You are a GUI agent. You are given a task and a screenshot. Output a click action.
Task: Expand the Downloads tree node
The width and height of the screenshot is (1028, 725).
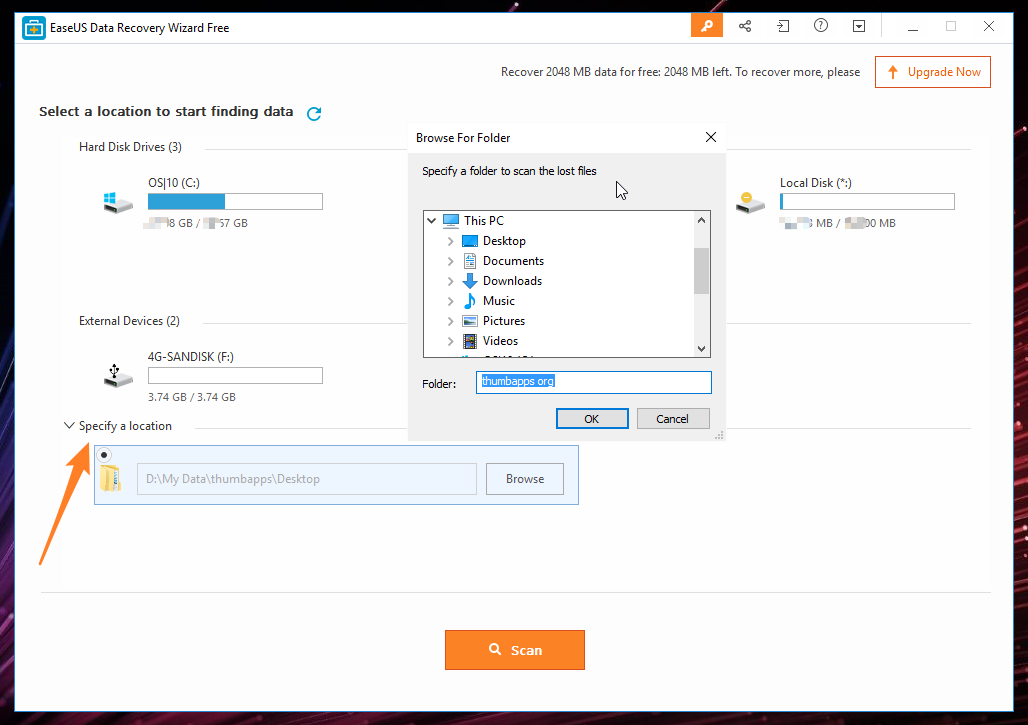pyautogui.click(x=450, y=281)
